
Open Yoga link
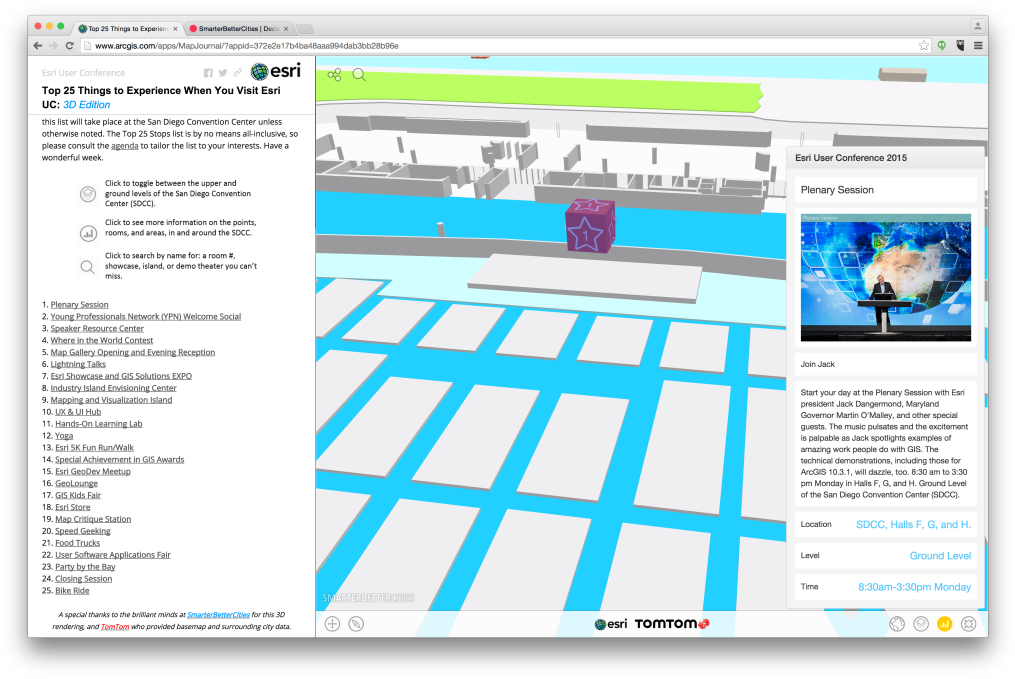64,436
